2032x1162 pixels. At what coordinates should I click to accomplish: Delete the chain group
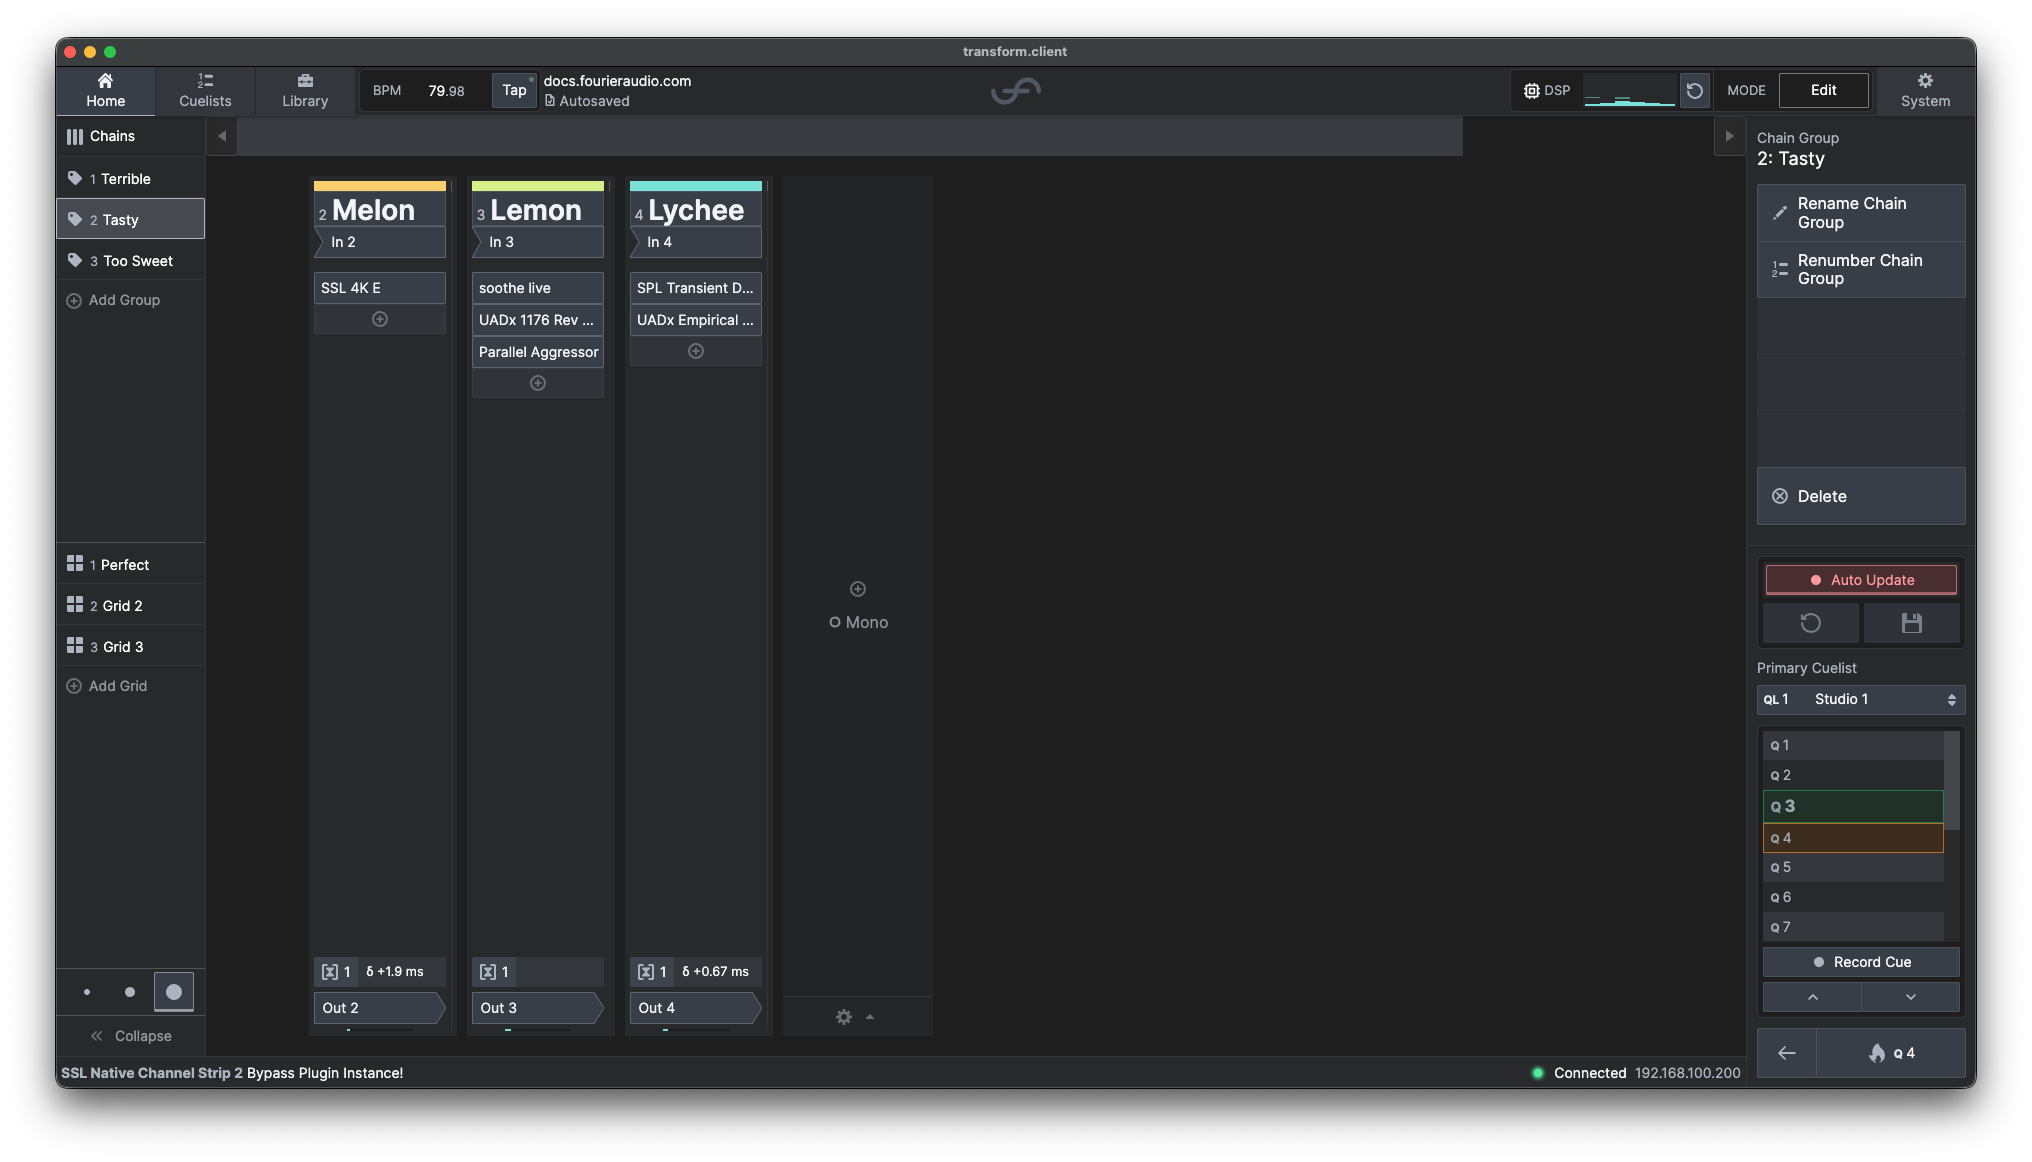click(x=1861, y=497)
